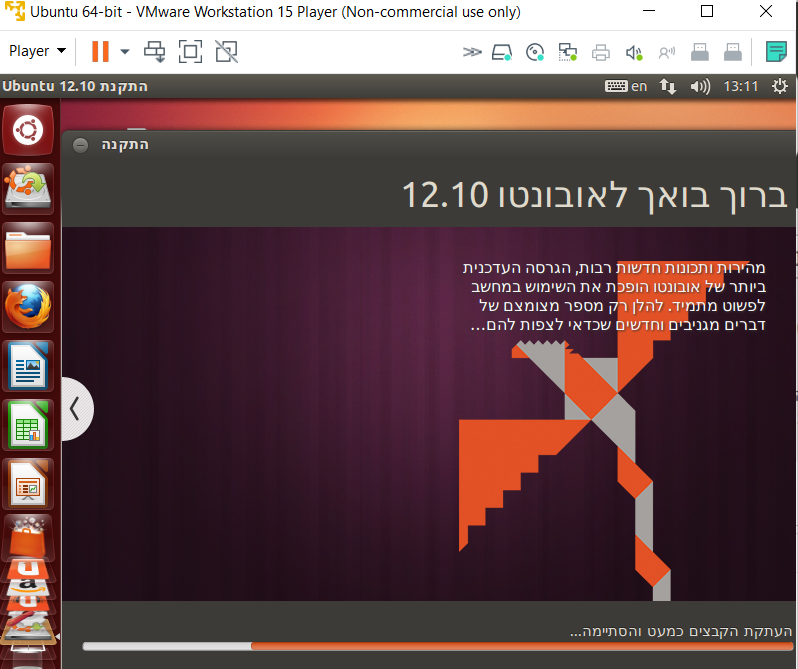Launch Firefox web browser
Screen dimensions: 798x669
click(x=28, y=307)
